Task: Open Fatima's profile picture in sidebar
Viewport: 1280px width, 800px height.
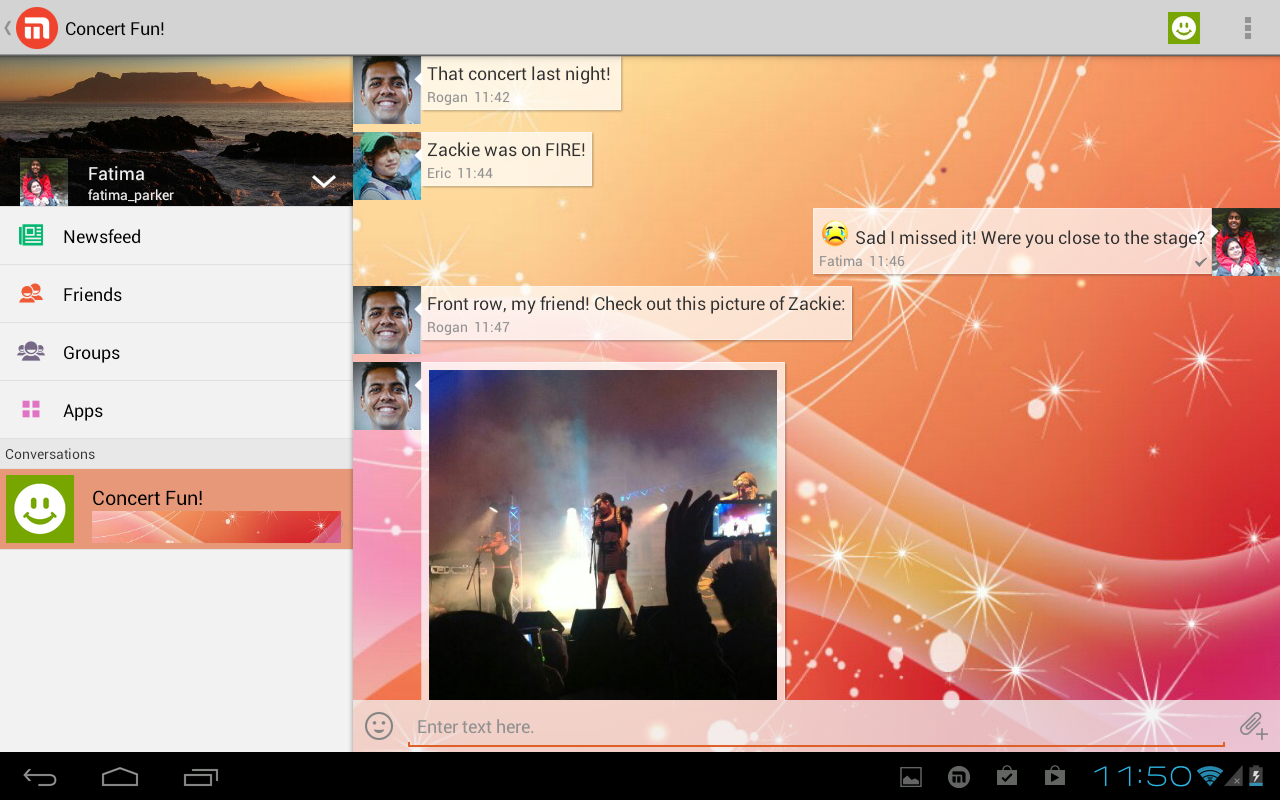Action: 44,182
